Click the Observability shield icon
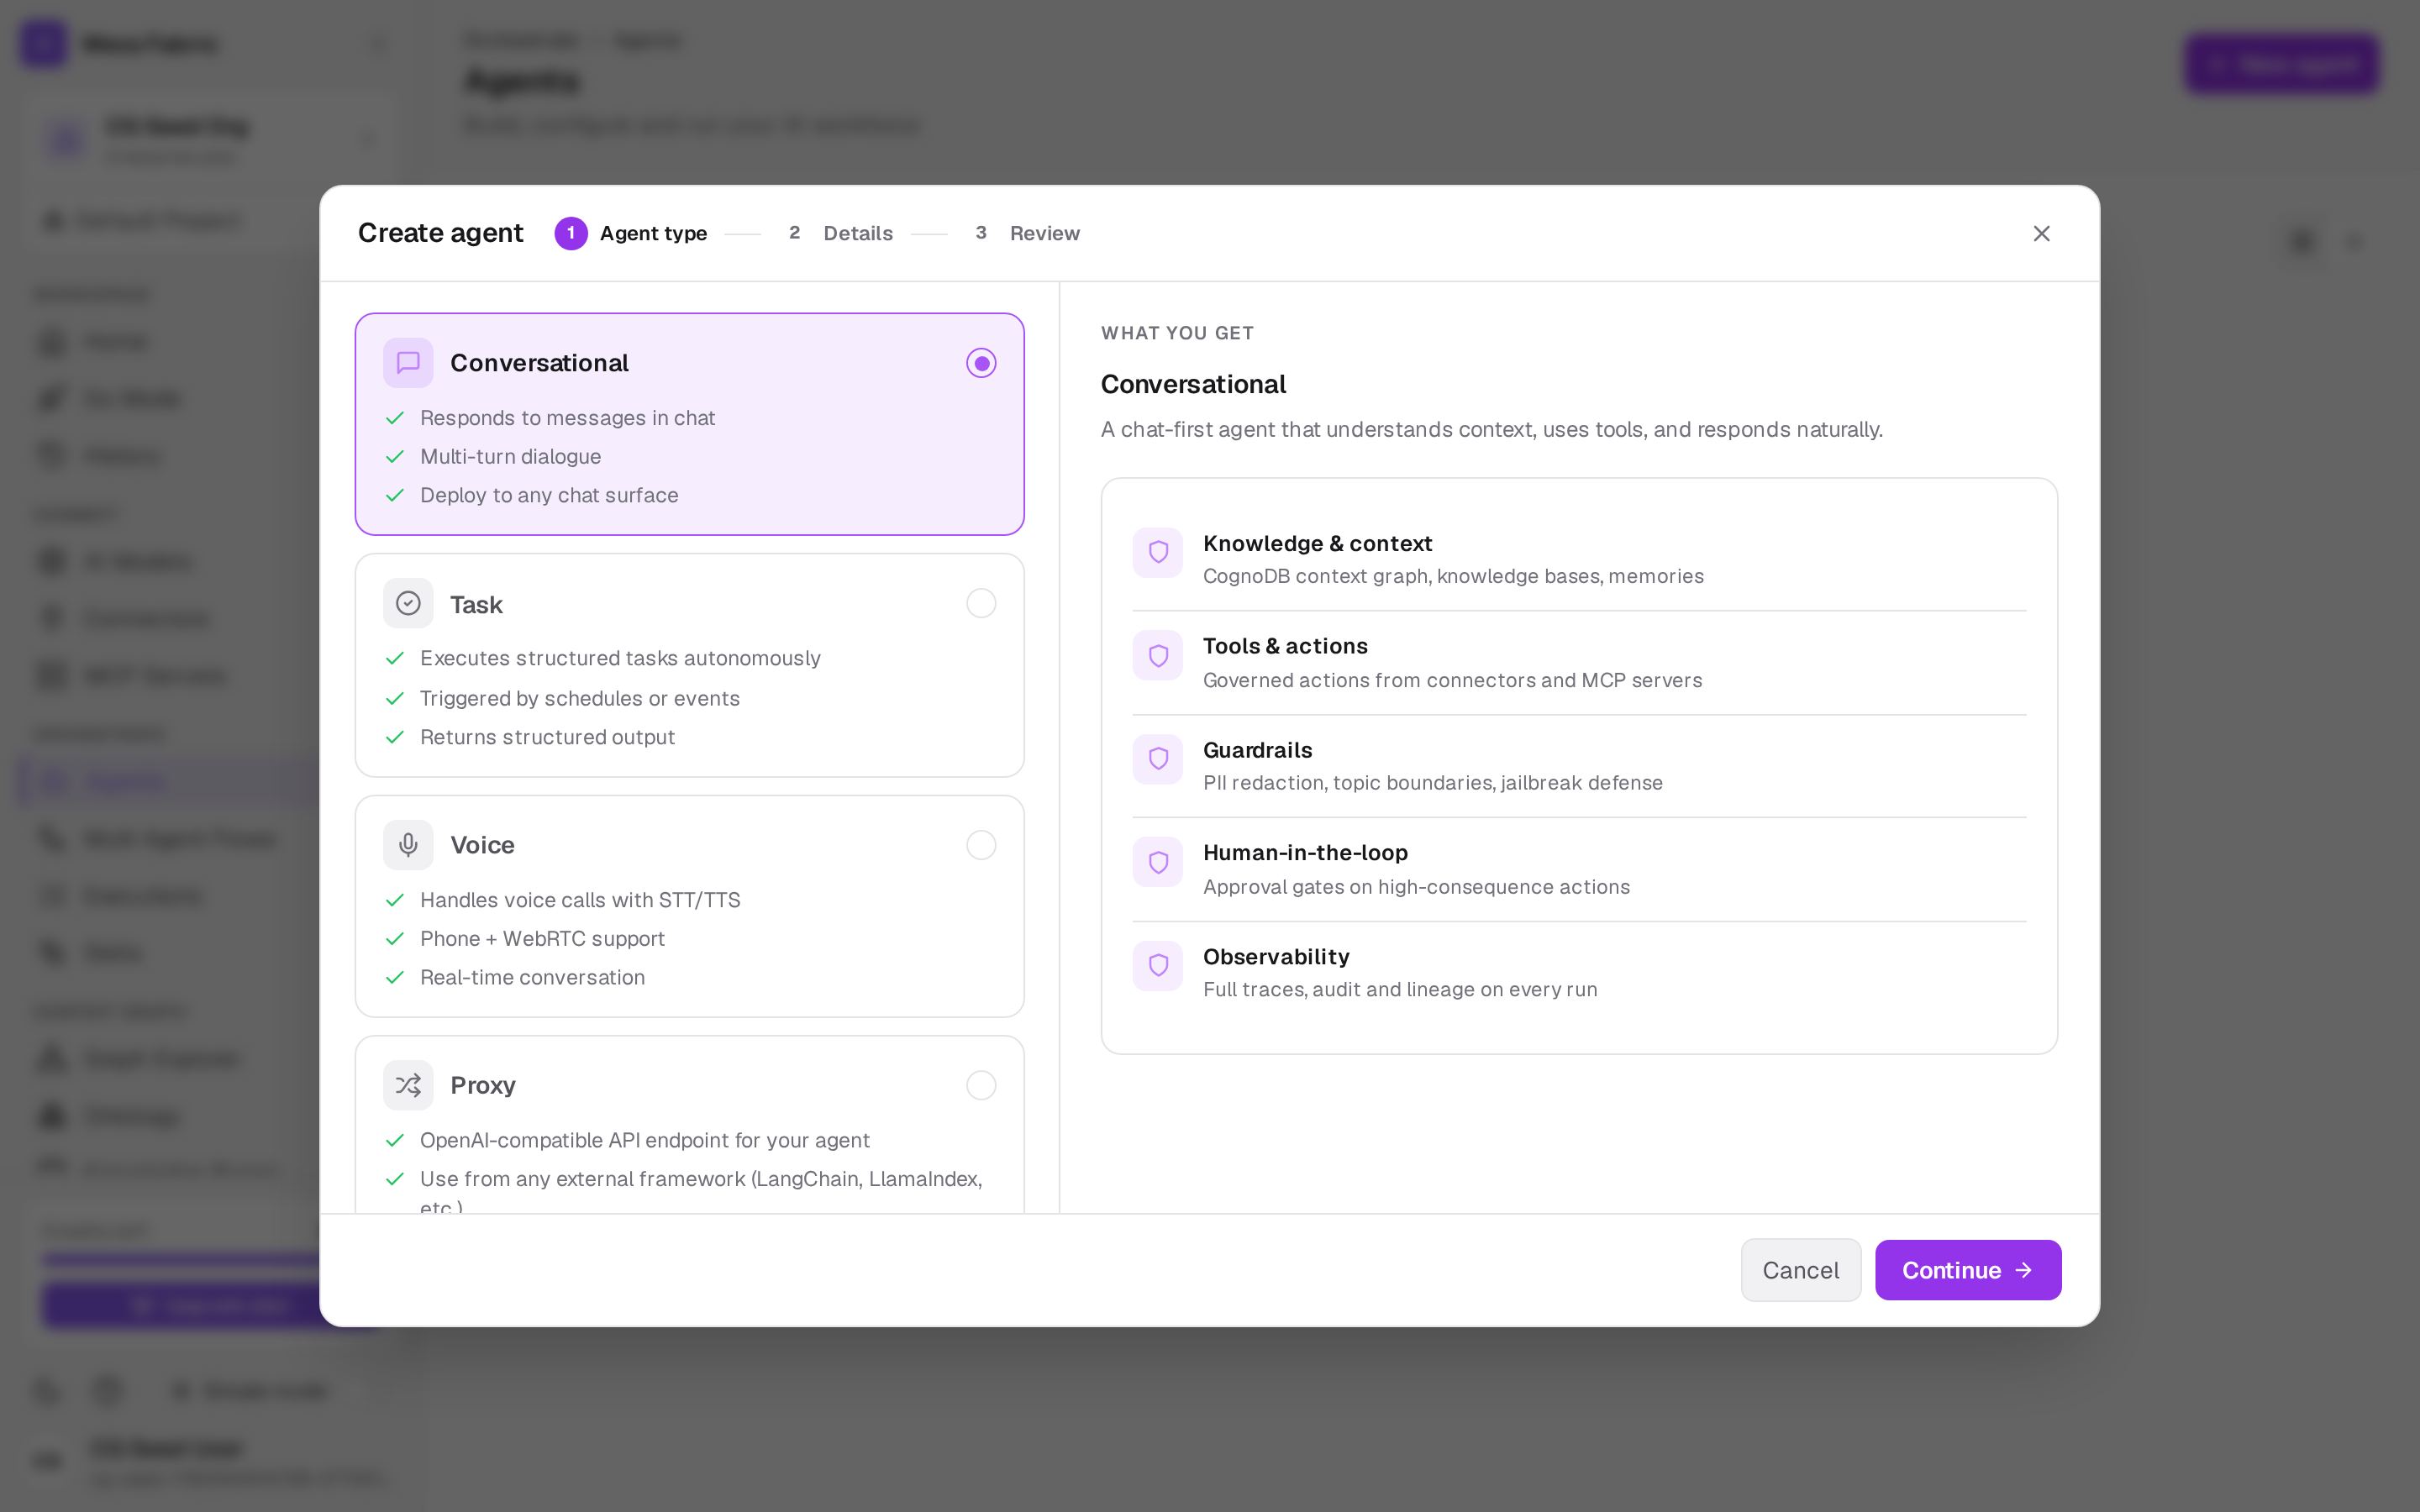The width and height of the screenshot is (2420, 1512). 1158,966
